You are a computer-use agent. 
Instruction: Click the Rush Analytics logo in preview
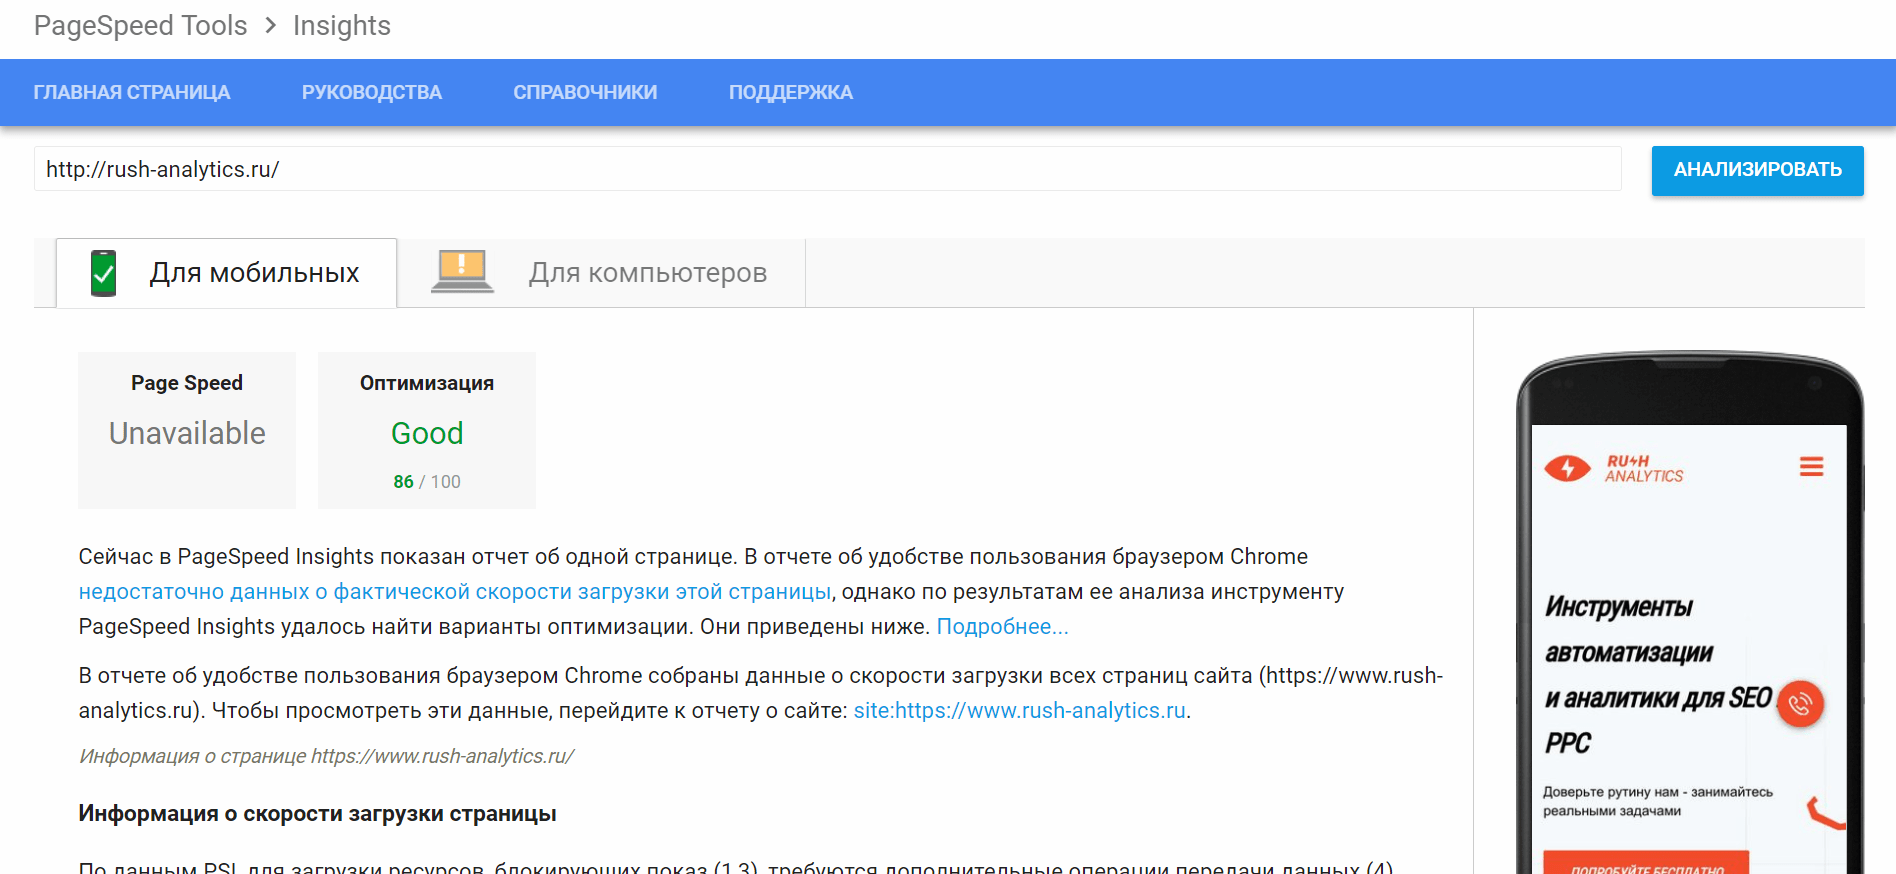coord(1614,468)
